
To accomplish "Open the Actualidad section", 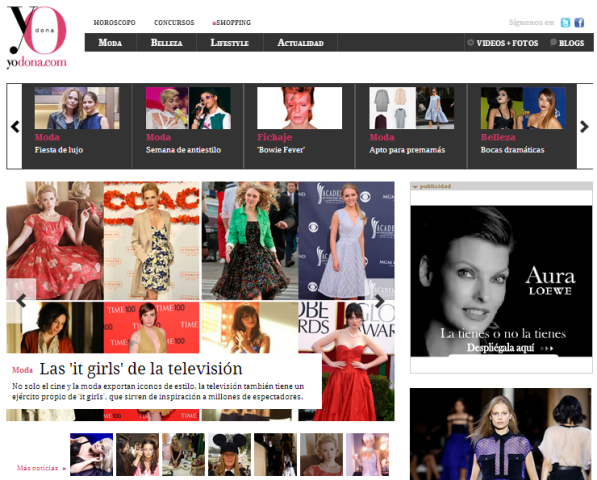I will 300,43.
